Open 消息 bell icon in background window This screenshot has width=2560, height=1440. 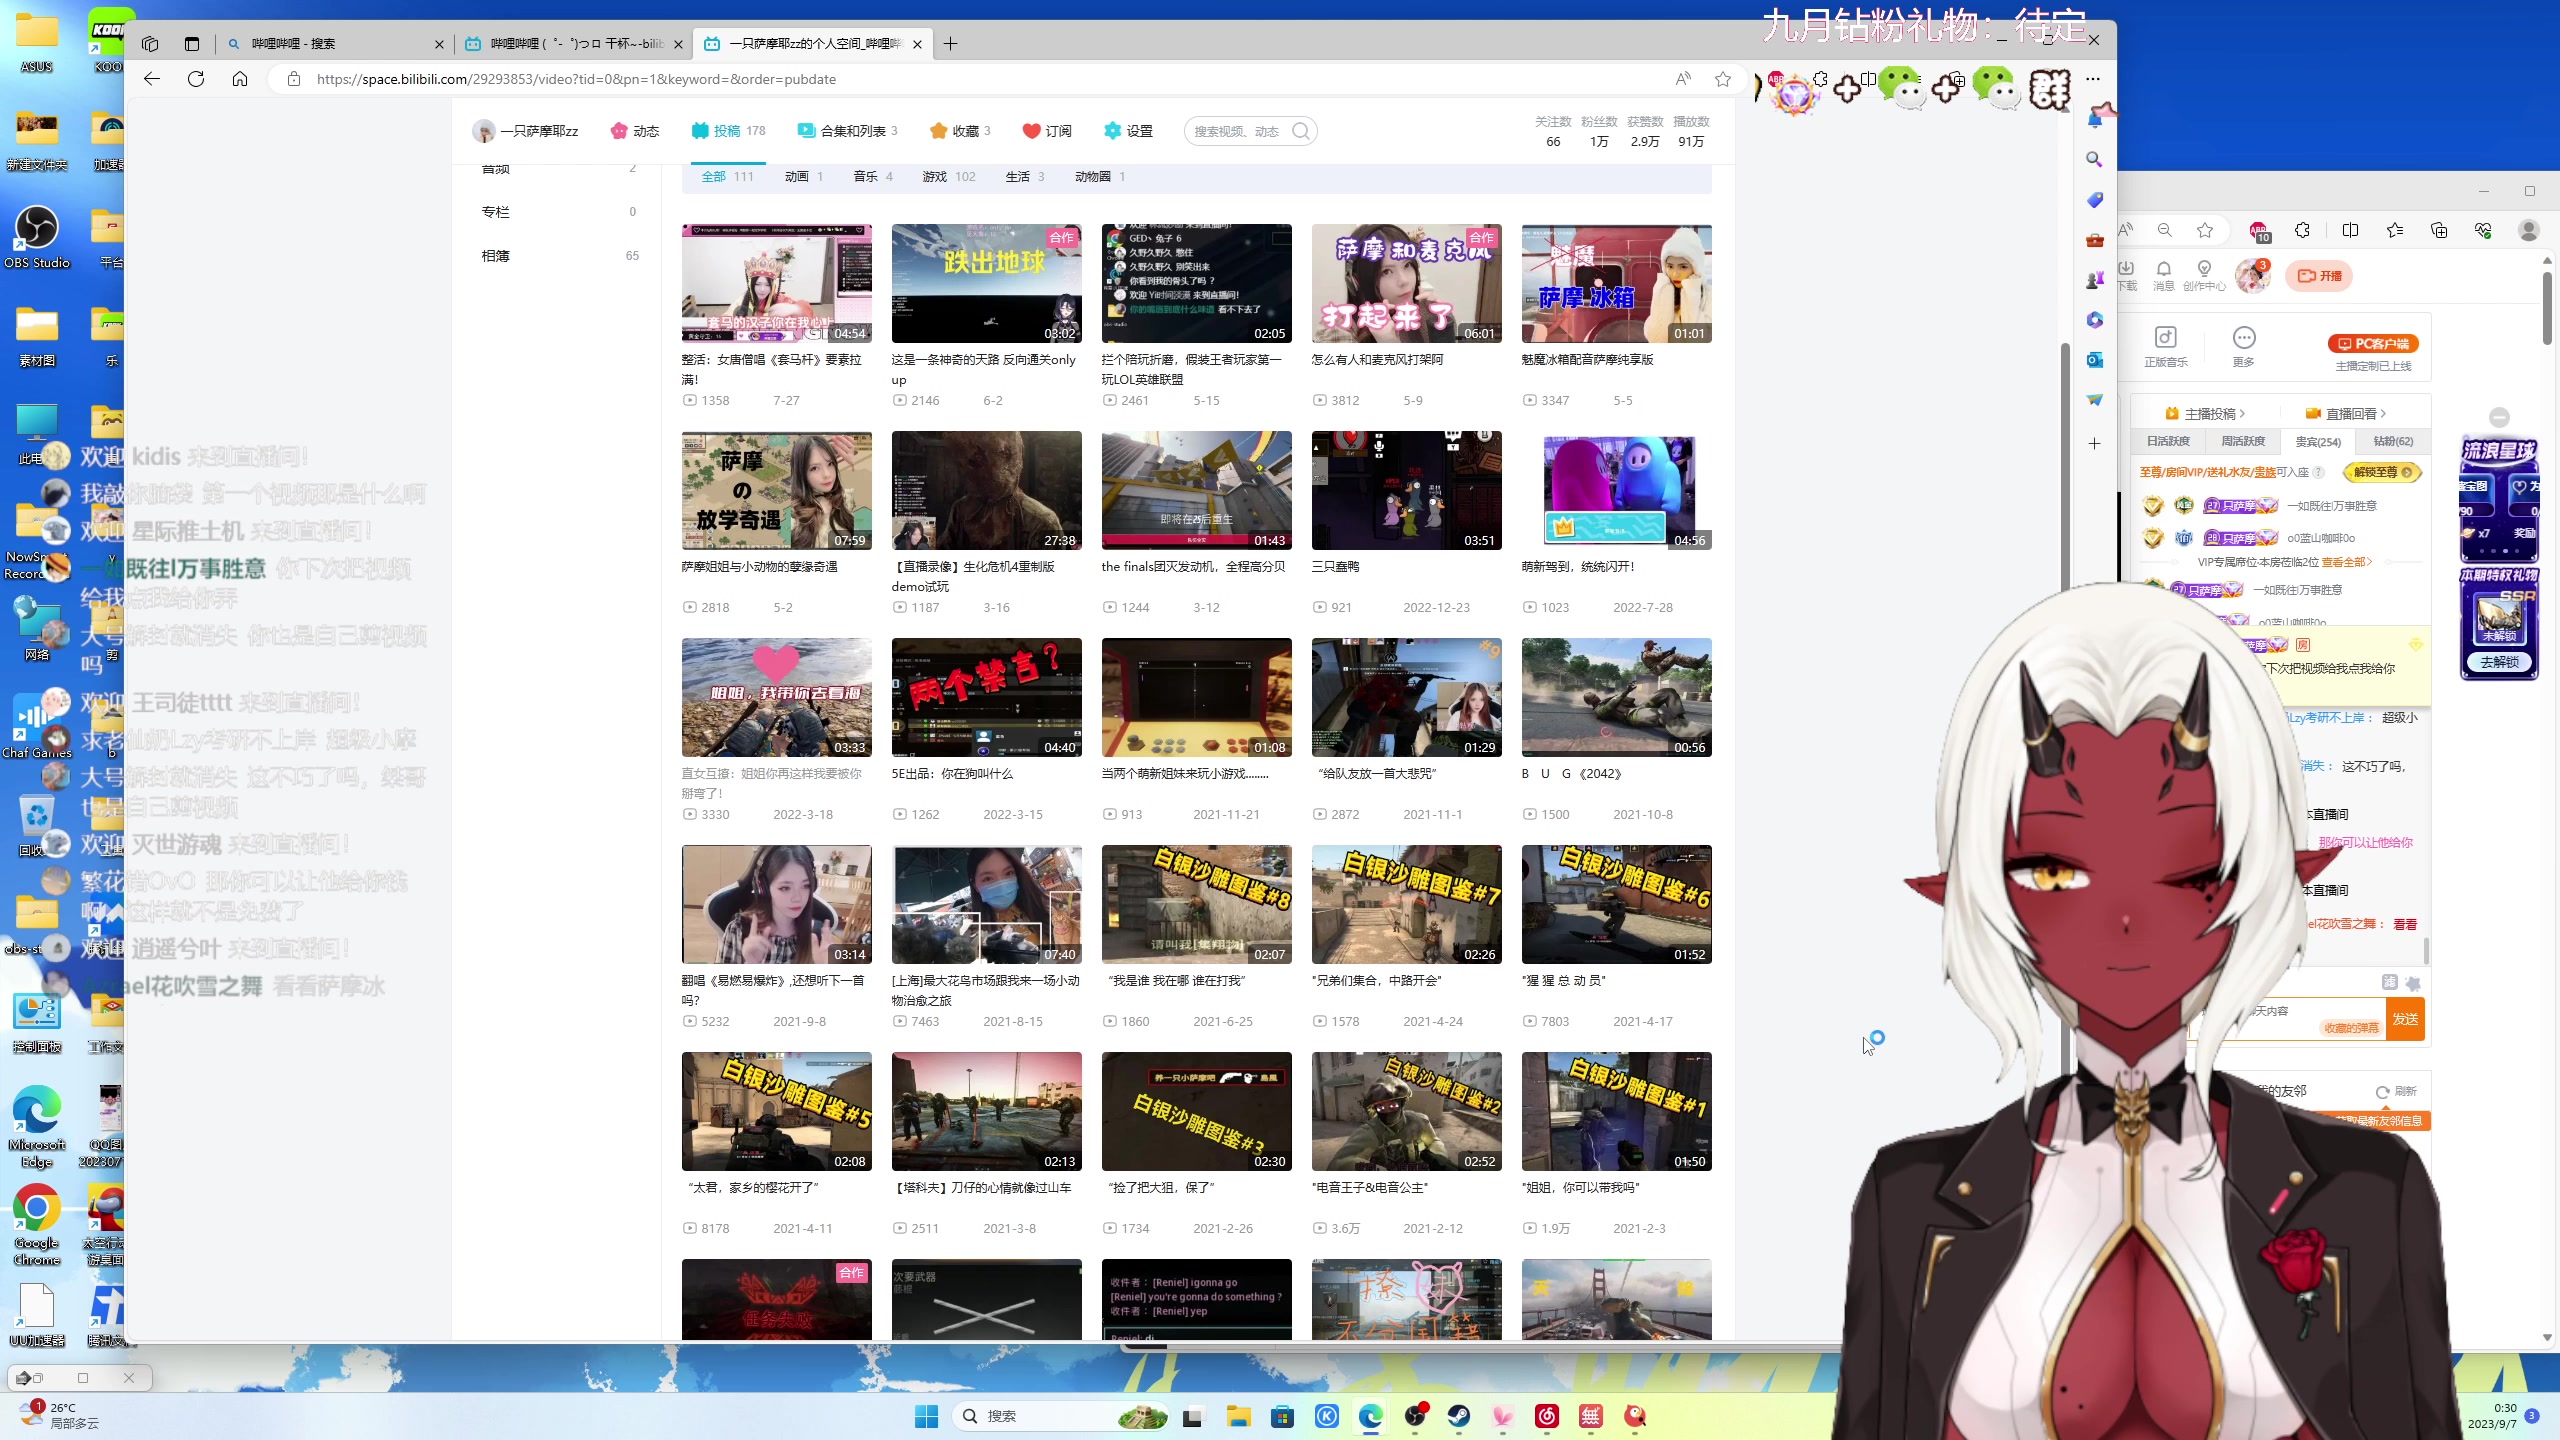click(2163, 275)
